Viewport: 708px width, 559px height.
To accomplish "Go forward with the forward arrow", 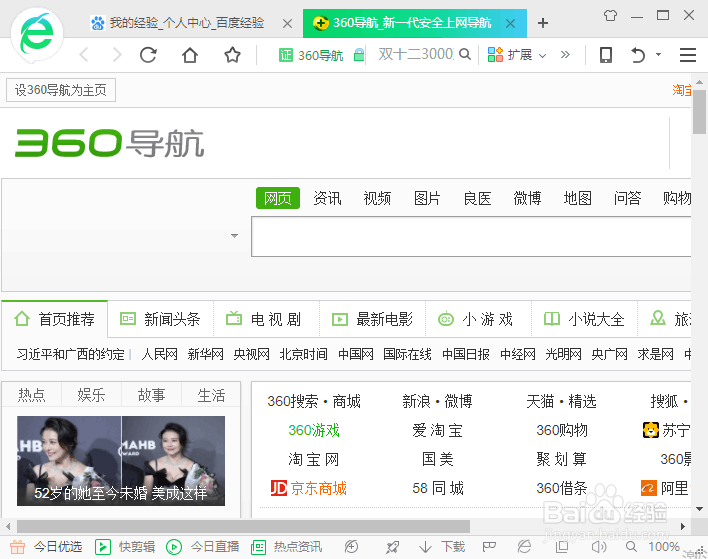I will pyautogui.click(x=117, y=55).
